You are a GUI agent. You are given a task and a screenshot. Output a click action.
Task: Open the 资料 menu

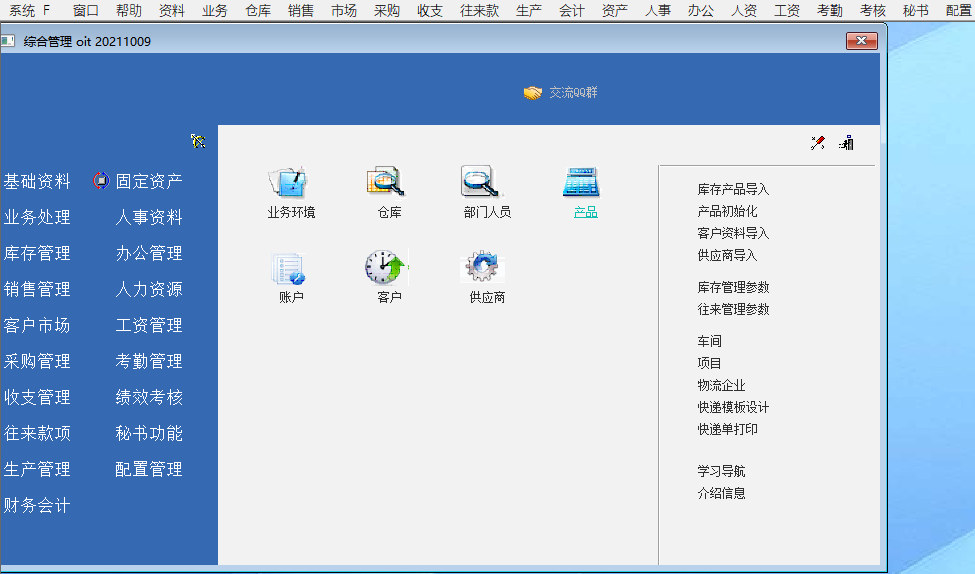click(x=172, y=11)
